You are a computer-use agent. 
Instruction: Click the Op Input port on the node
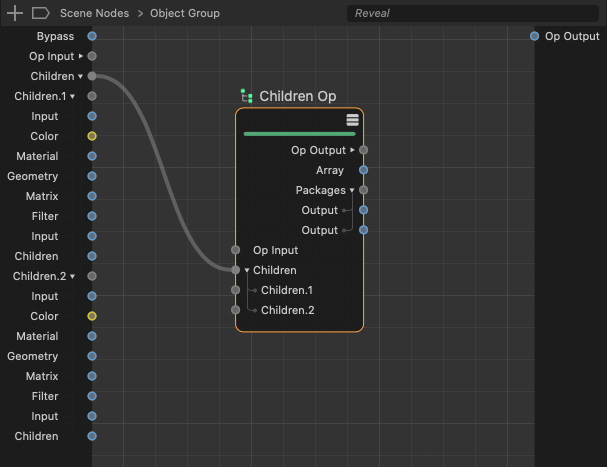(236, 250)
